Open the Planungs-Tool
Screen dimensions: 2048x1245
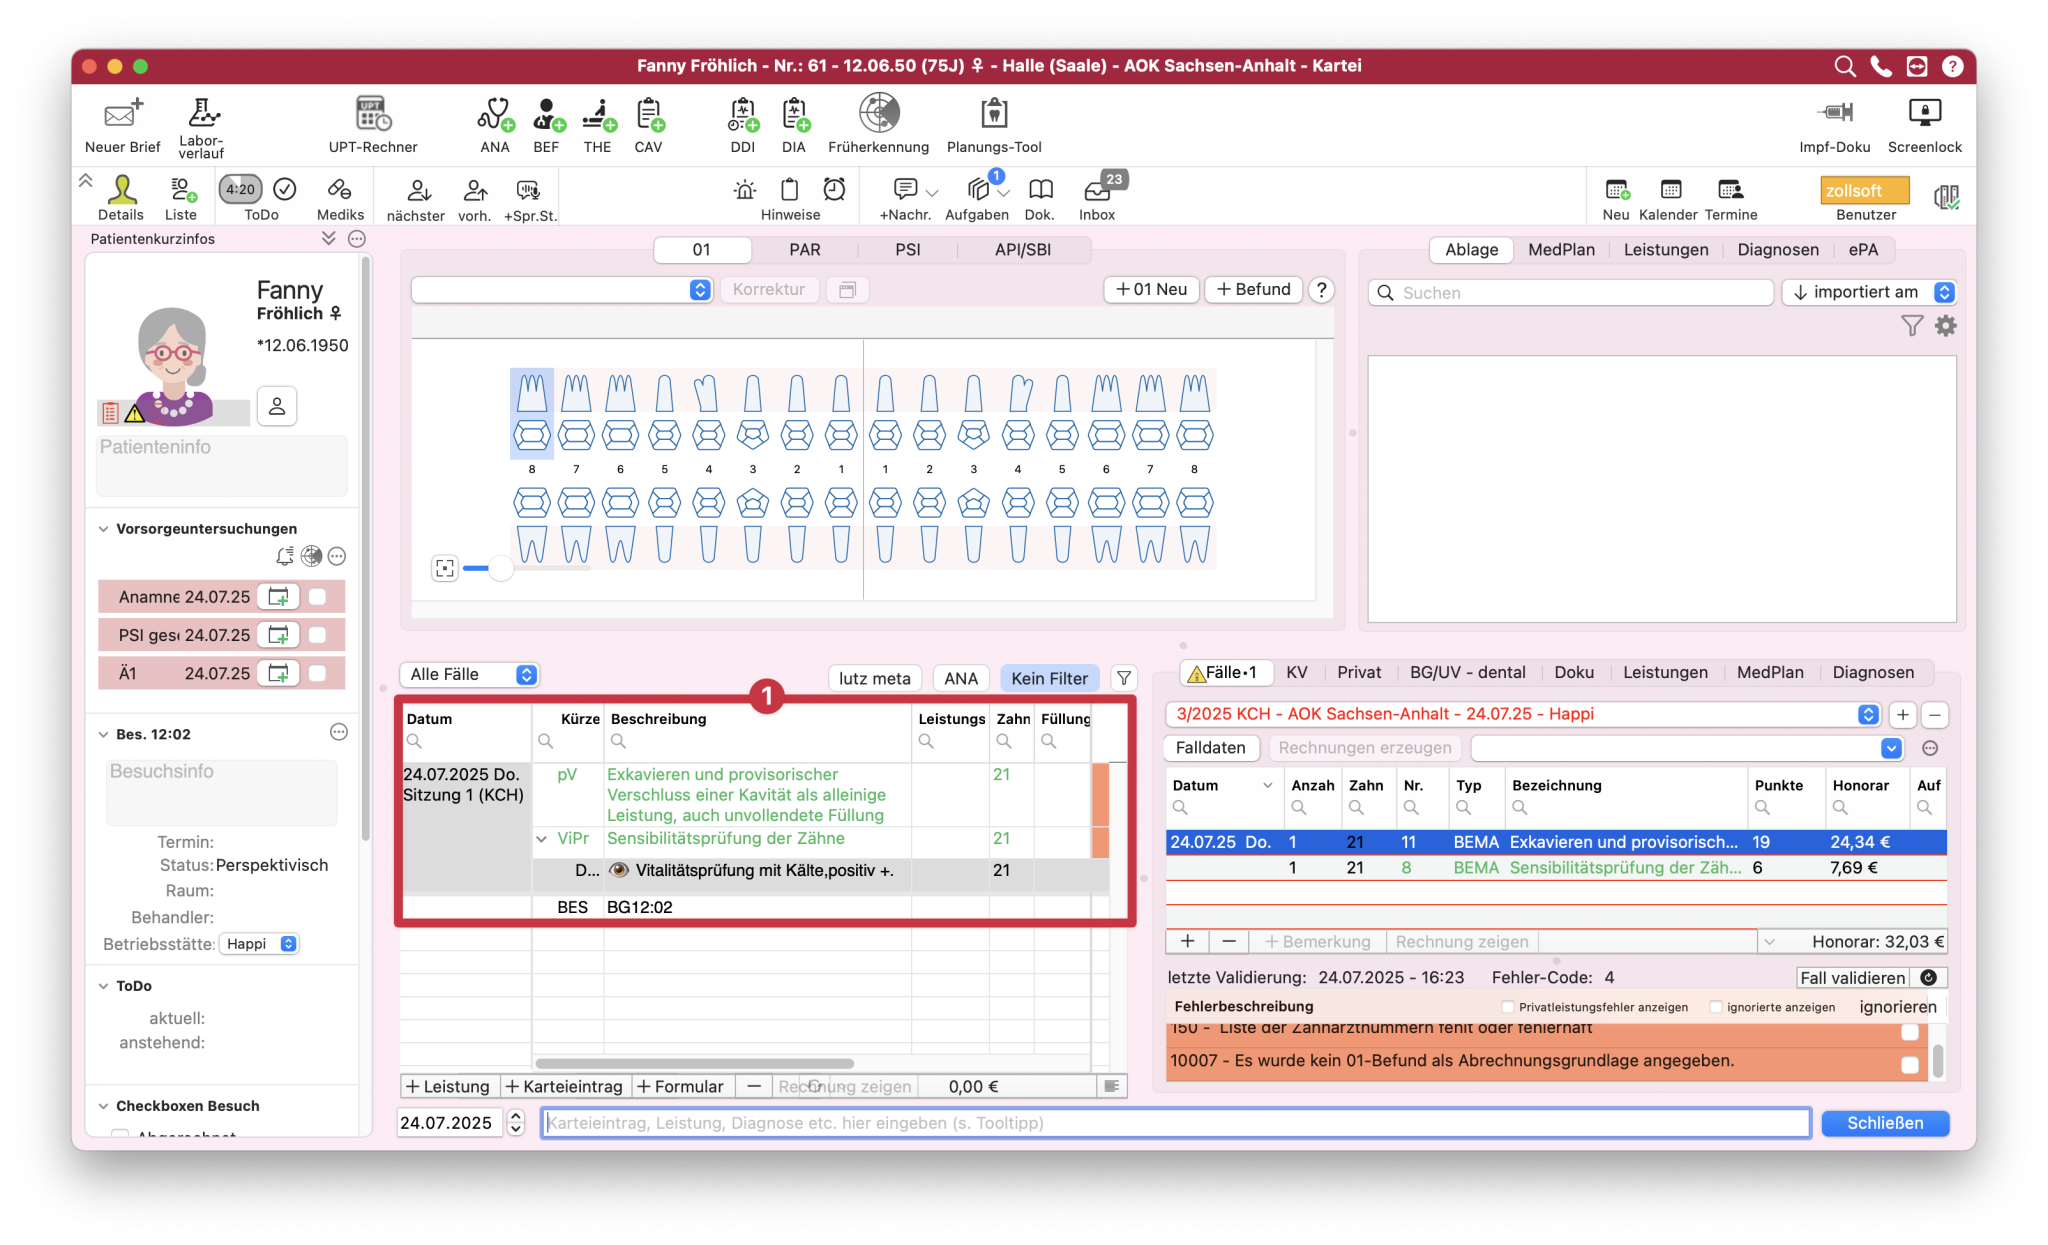click(994, 124)
